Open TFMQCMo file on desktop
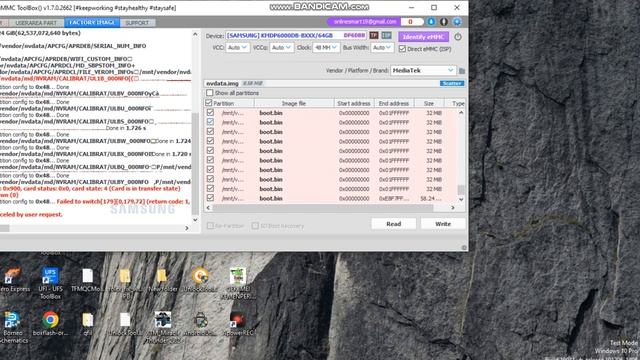 [88, 280]
